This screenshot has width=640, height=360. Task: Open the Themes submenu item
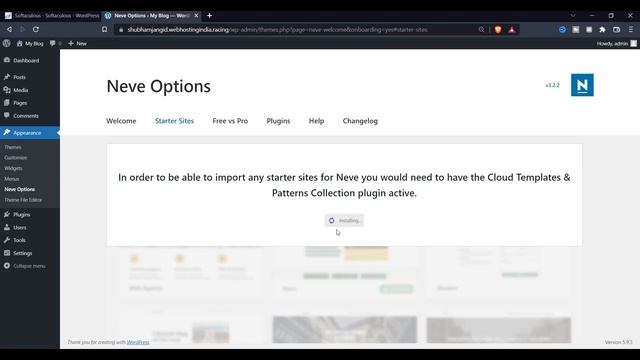point(13,147)
